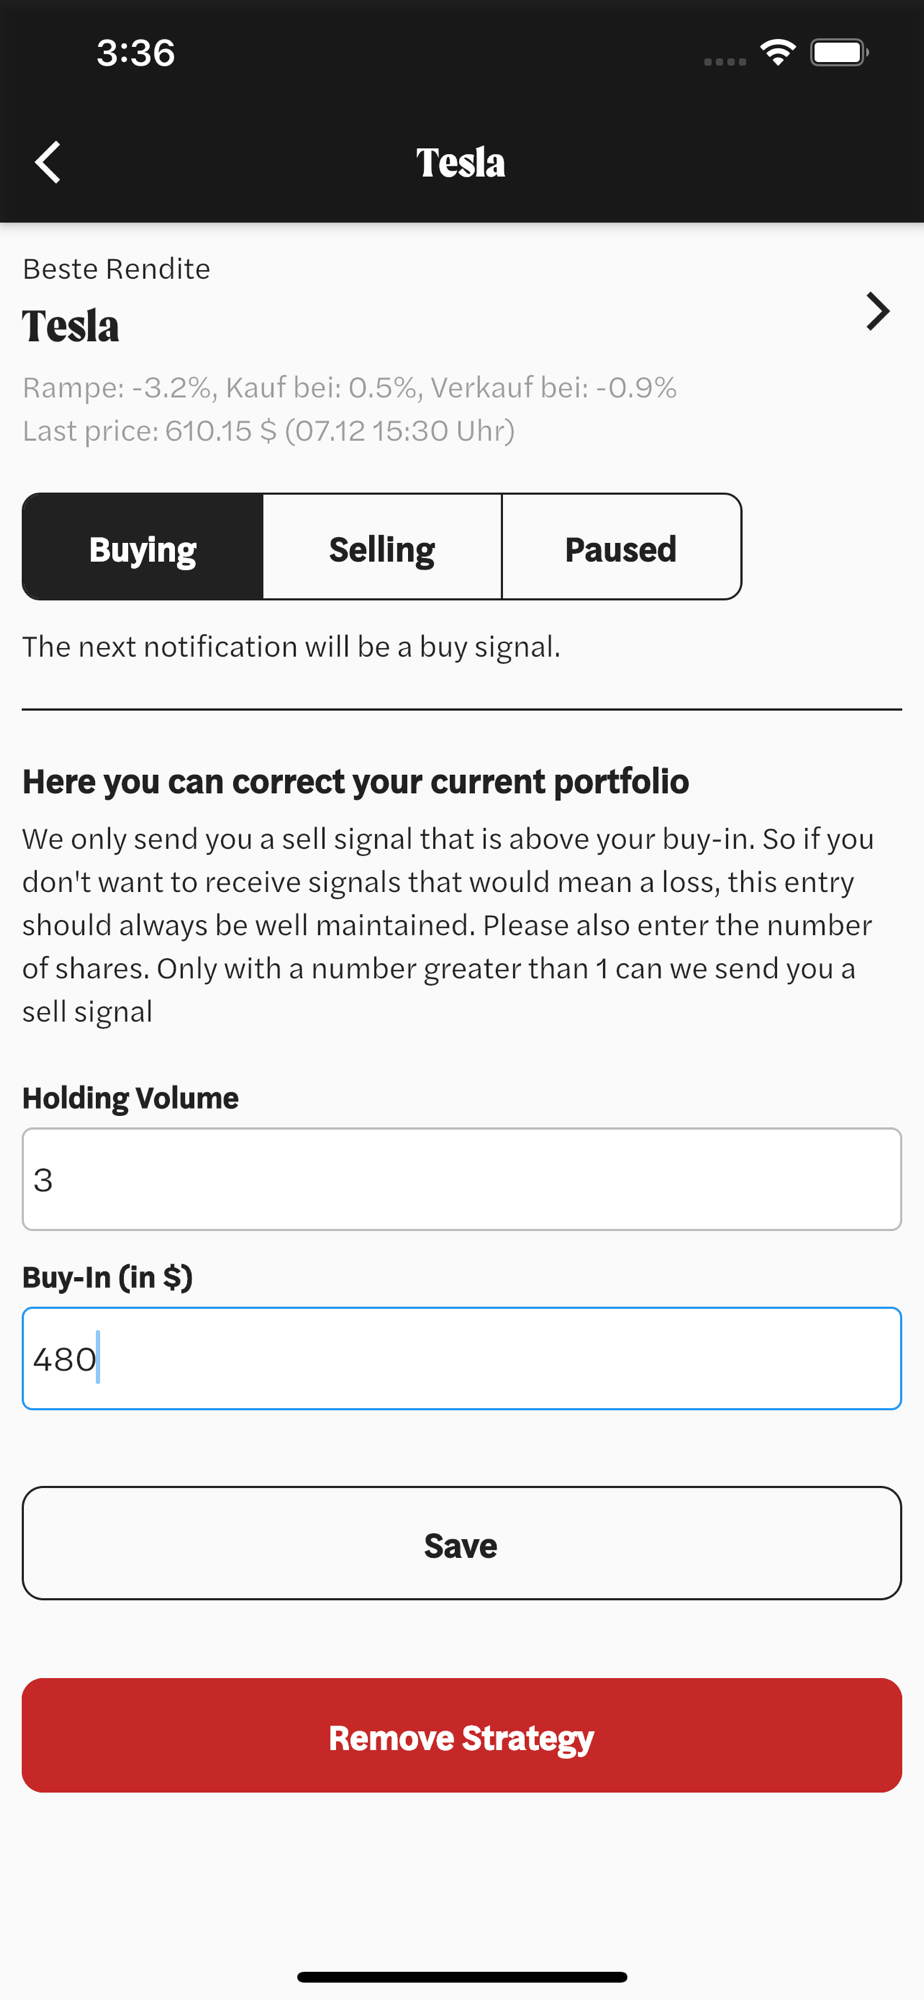Screen dimensions: 924x2000
Task: Tap the buy signal notification text
Action: point(291,647)
